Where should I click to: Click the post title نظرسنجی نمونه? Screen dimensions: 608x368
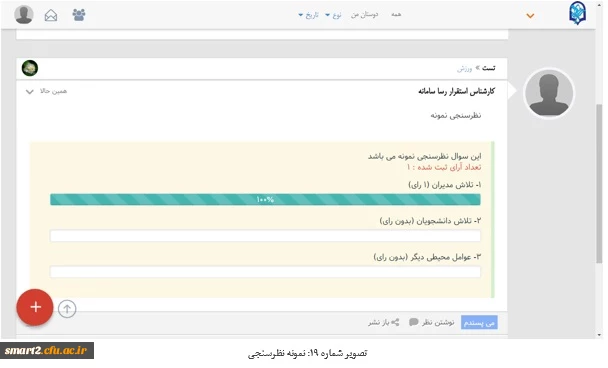(456, 116)
